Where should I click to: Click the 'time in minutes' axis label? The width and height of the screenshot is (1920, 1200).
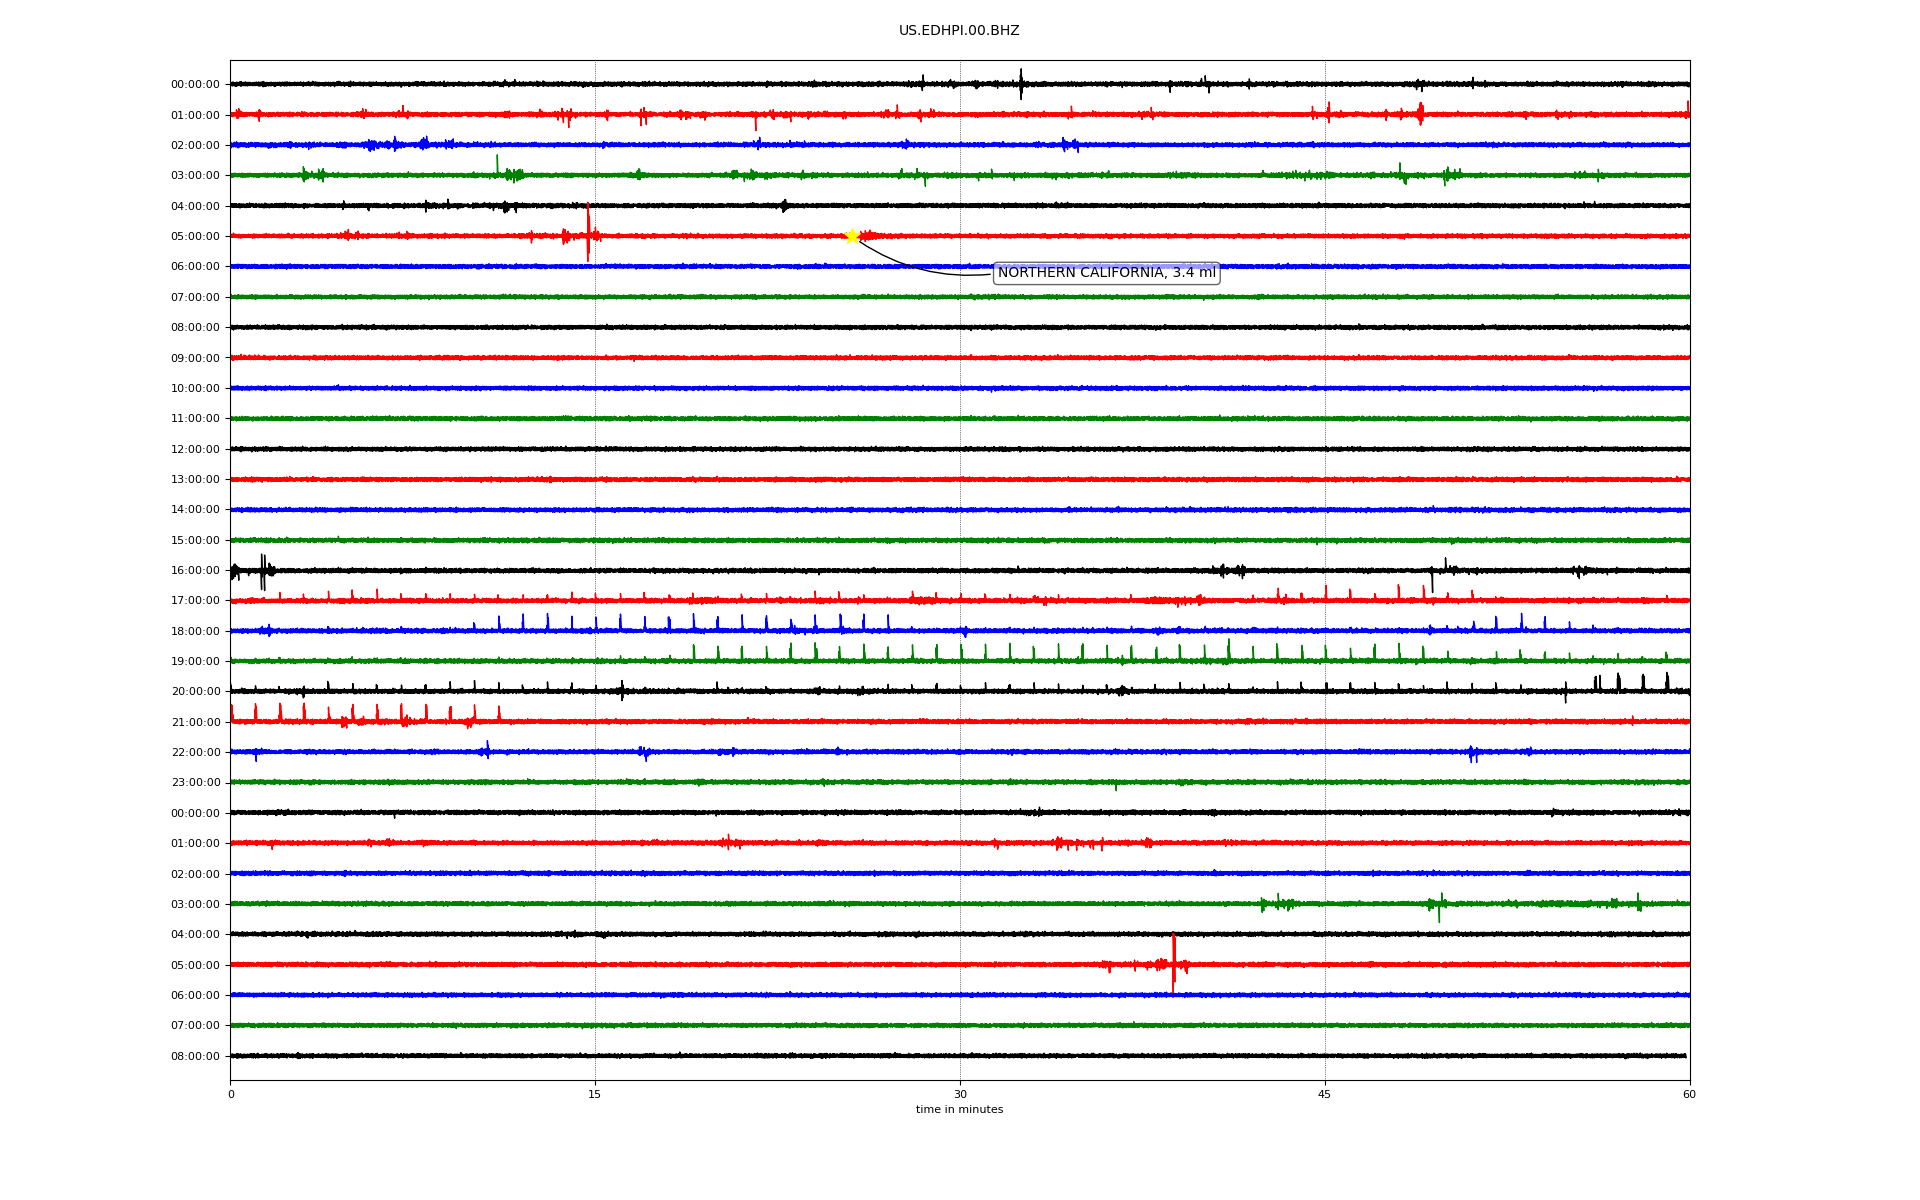[959, 1110]
